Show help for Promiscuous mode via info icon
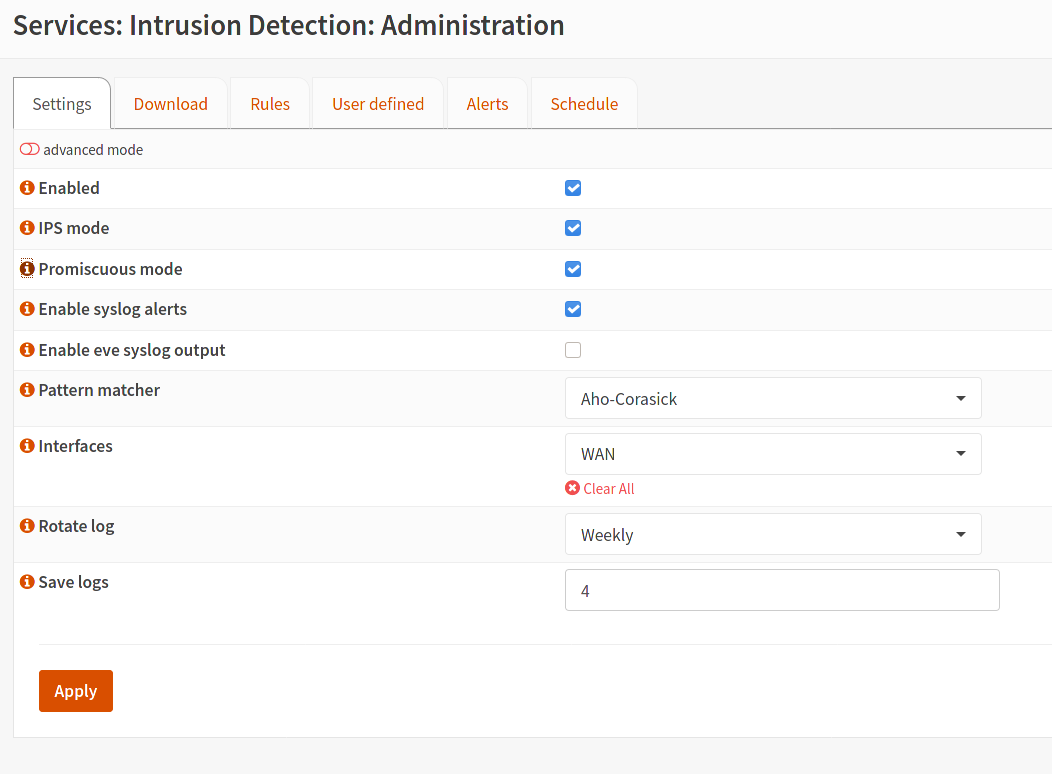Screen dimensions: 1052x774 [27, 269]
